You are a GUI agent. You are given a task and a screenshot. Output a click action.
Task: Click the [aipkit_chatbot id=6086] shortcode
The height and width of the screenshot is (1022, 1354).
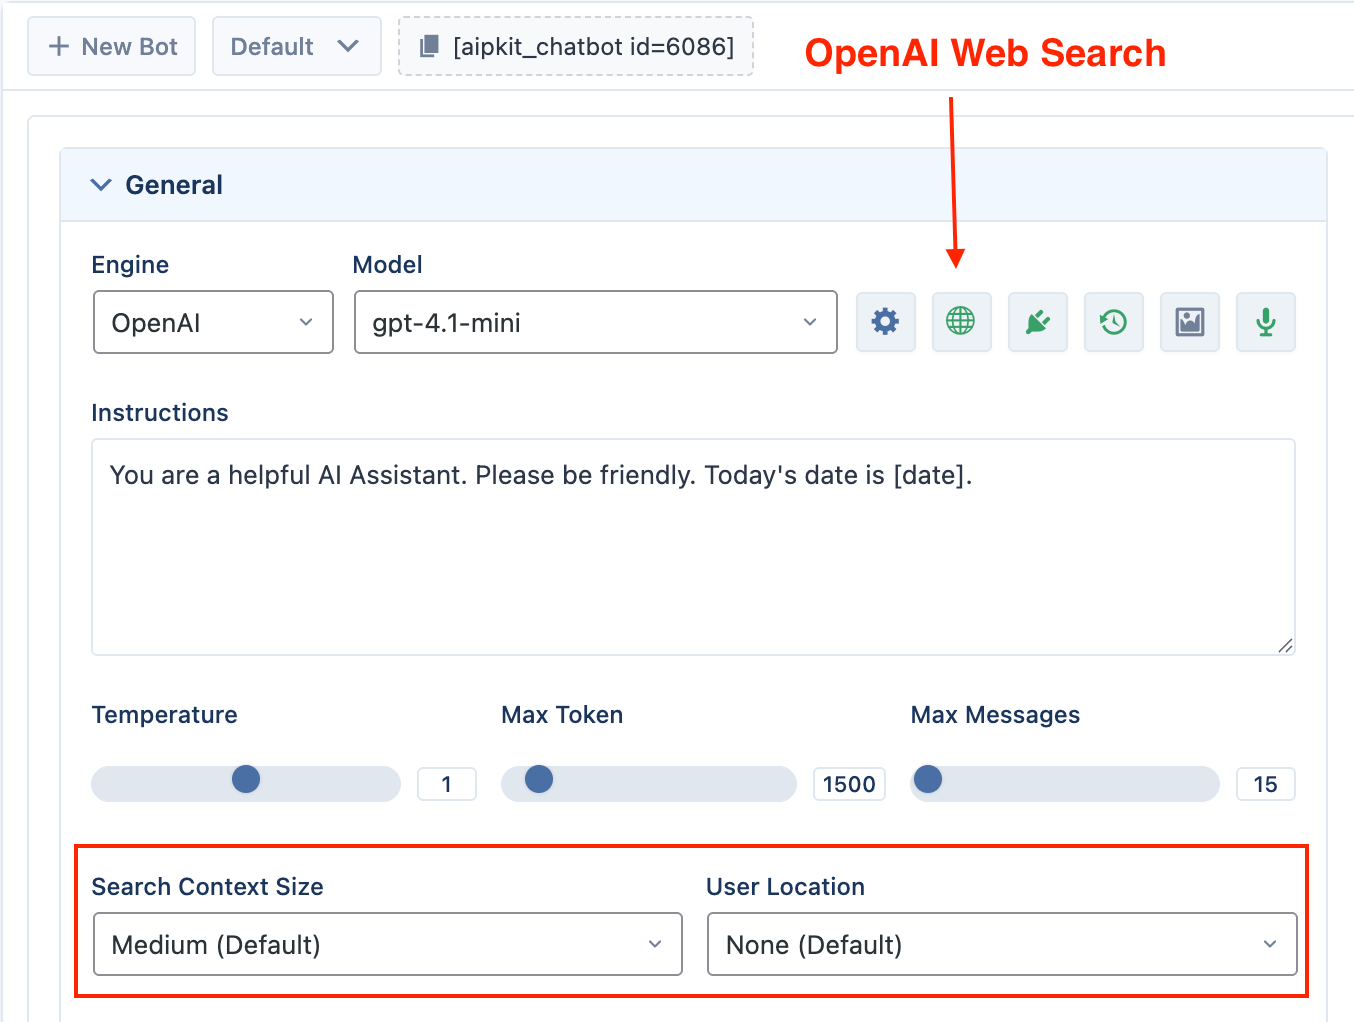(576, 46)
